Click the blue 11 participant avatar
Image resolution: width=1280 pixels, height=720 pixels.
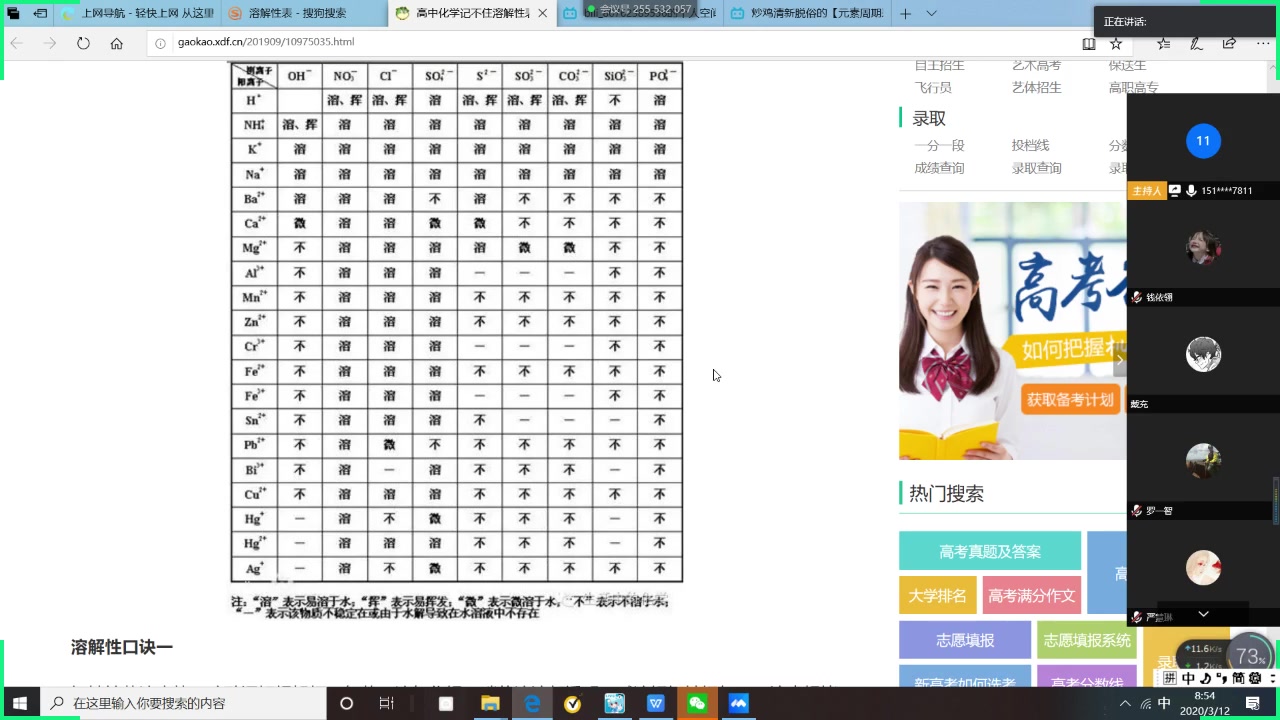click(1203, 141)
